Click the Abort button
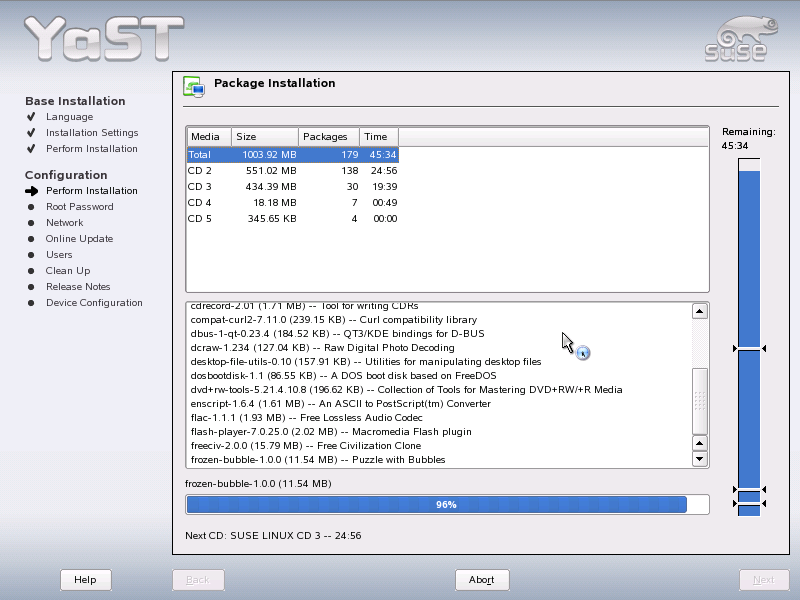Viewport: 800px width, 600px height. pyautogui.click(x=482, y=580)
